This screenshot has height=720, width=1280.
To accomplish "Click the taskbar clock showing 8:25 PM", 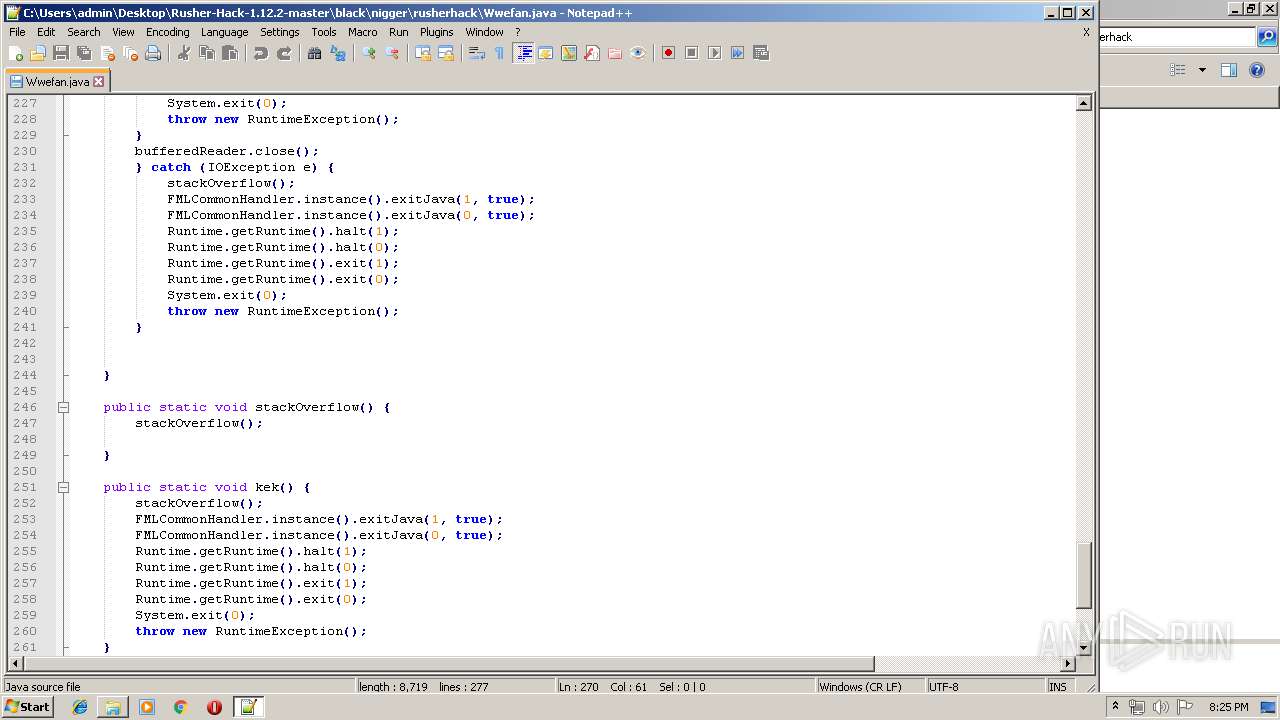I will click(x=1228, y=707).
